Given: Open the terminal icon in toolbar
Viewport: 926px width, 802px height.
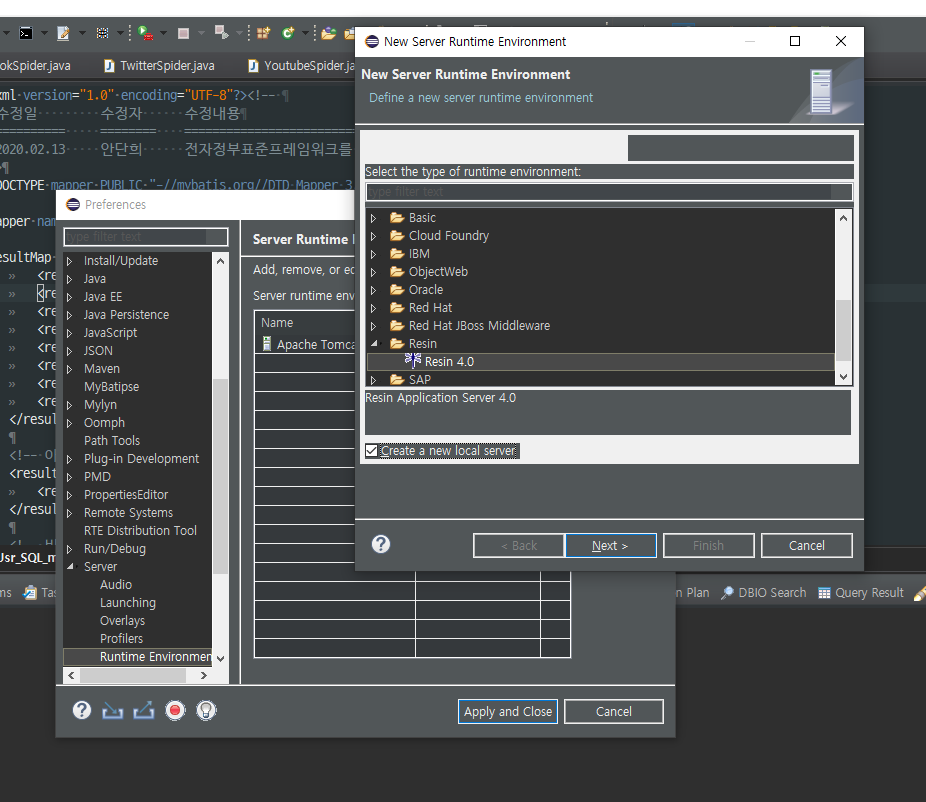Looking at the screenshot, I should click(27, 33).
